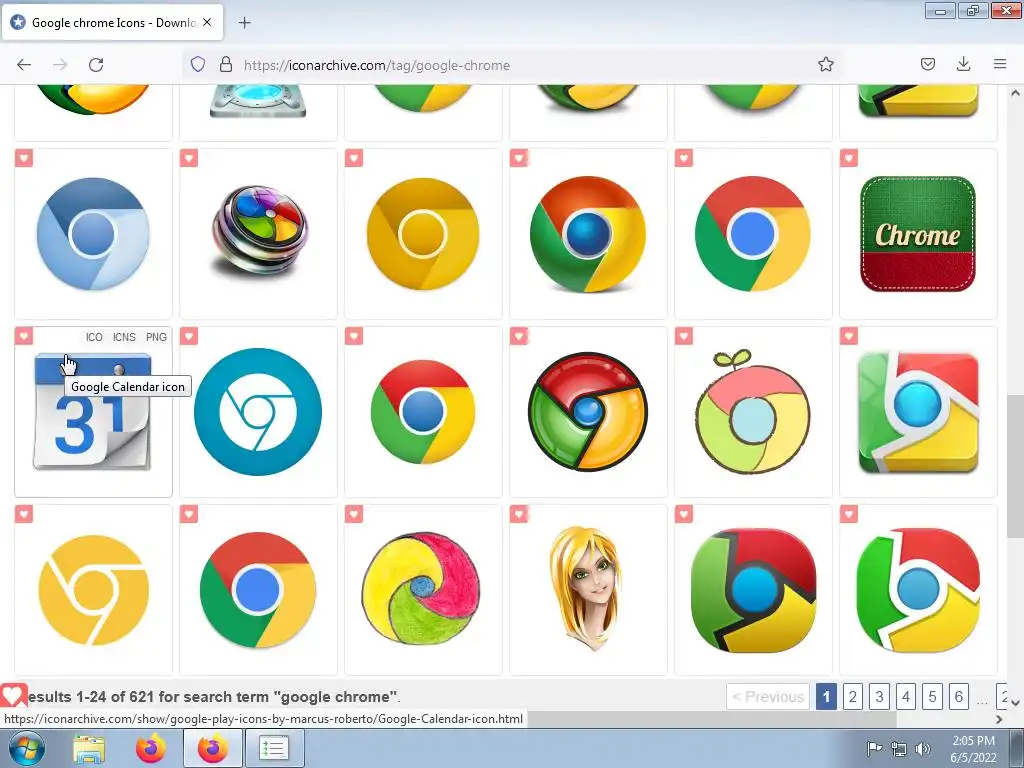This screenshot has height=768, width=1024.
Task: Toggle favorite heart on teal Chrome icon
Action: pyautogui.click(x=189, y=336)
